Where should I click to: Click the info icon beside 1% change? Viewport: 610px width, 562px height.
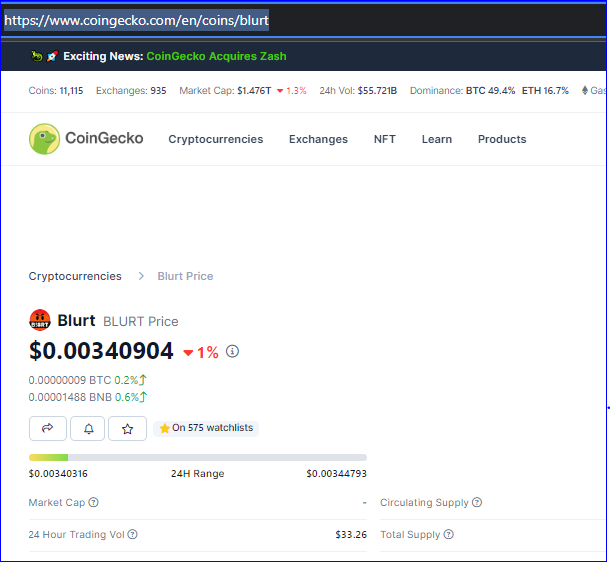coord(232,352)
